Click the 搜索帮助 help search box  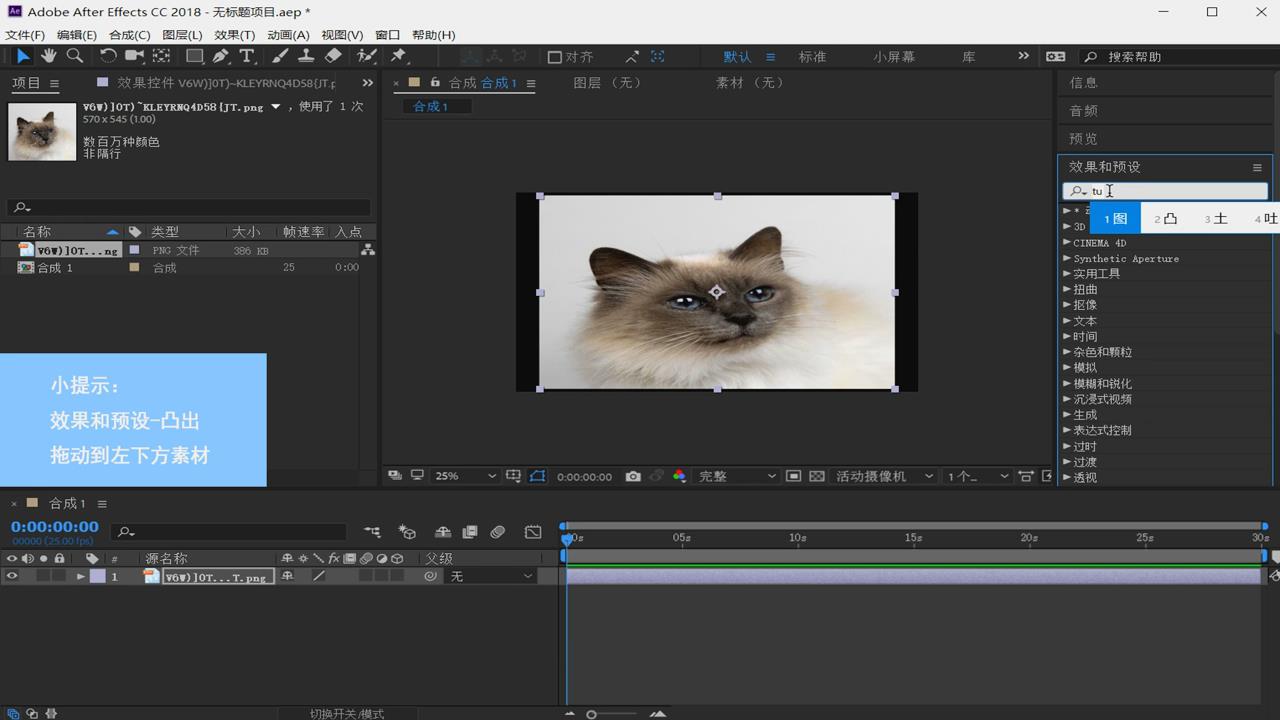[x=1177, y=57]
